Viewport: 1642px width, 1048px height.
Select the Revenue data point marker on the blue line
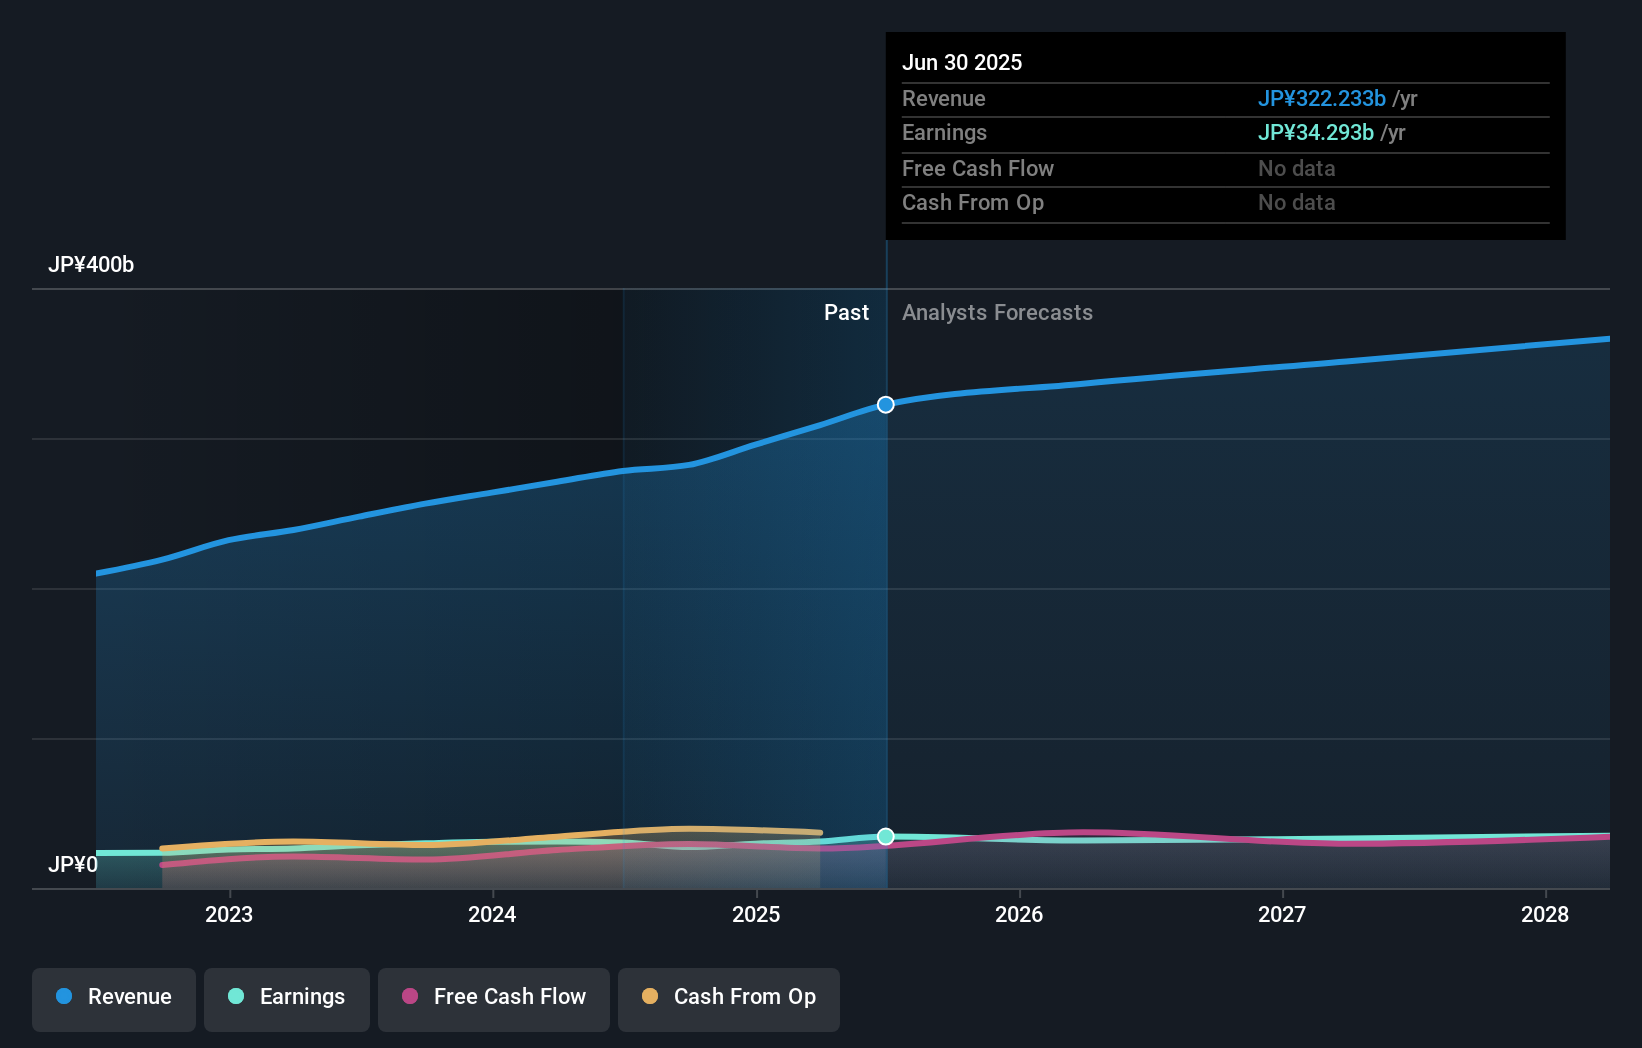coord(886,405)
